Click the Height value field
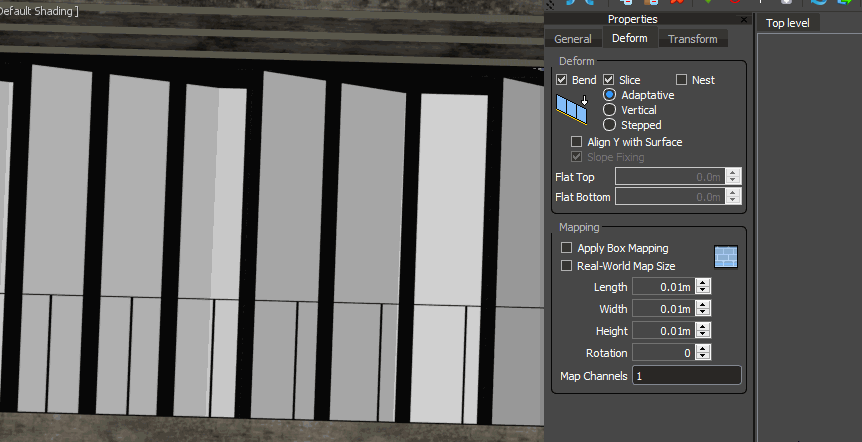 click(x=662, y=331)
